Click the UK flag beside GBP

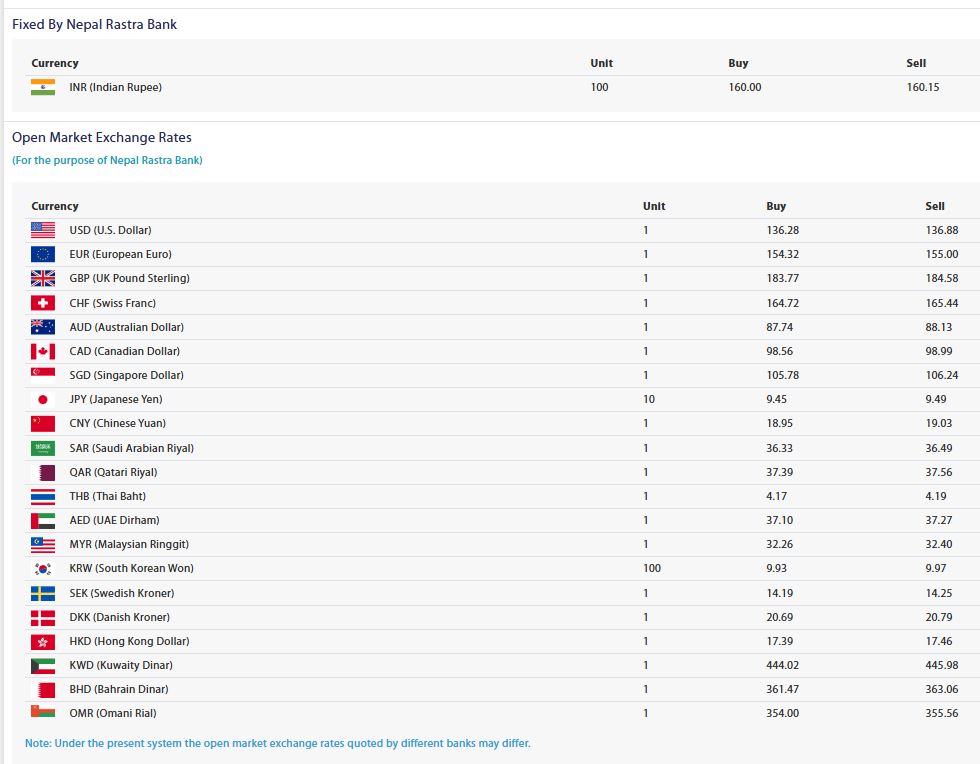pyautogui.click(x=42, y=278)
